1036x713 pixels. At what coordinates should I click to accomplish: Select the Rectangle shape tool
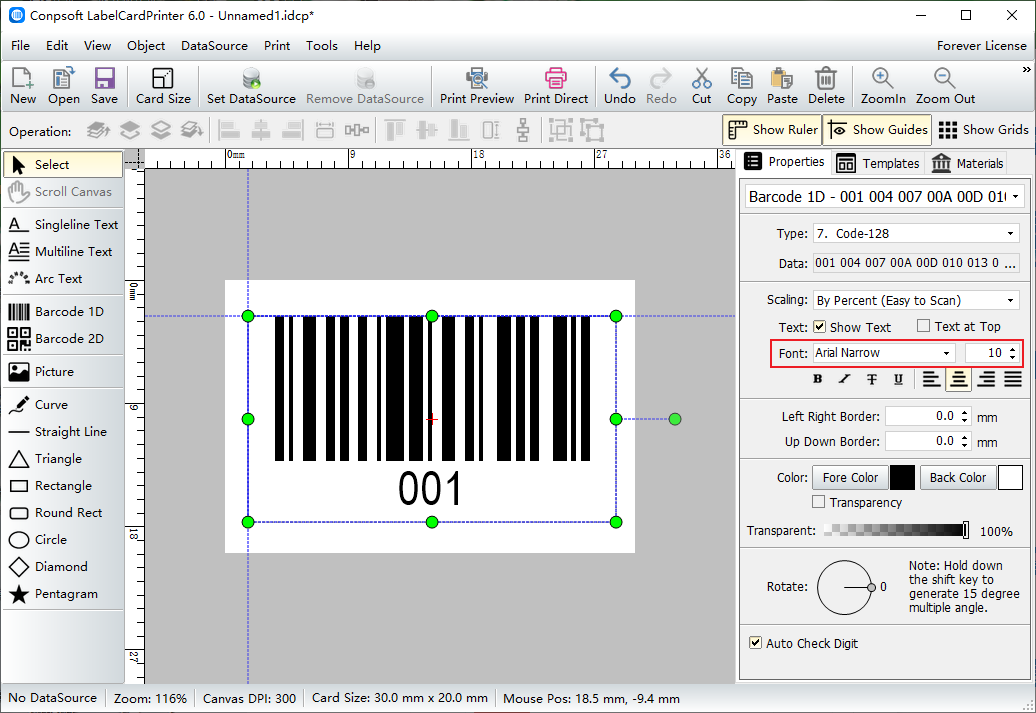click(x=63, y=486)
